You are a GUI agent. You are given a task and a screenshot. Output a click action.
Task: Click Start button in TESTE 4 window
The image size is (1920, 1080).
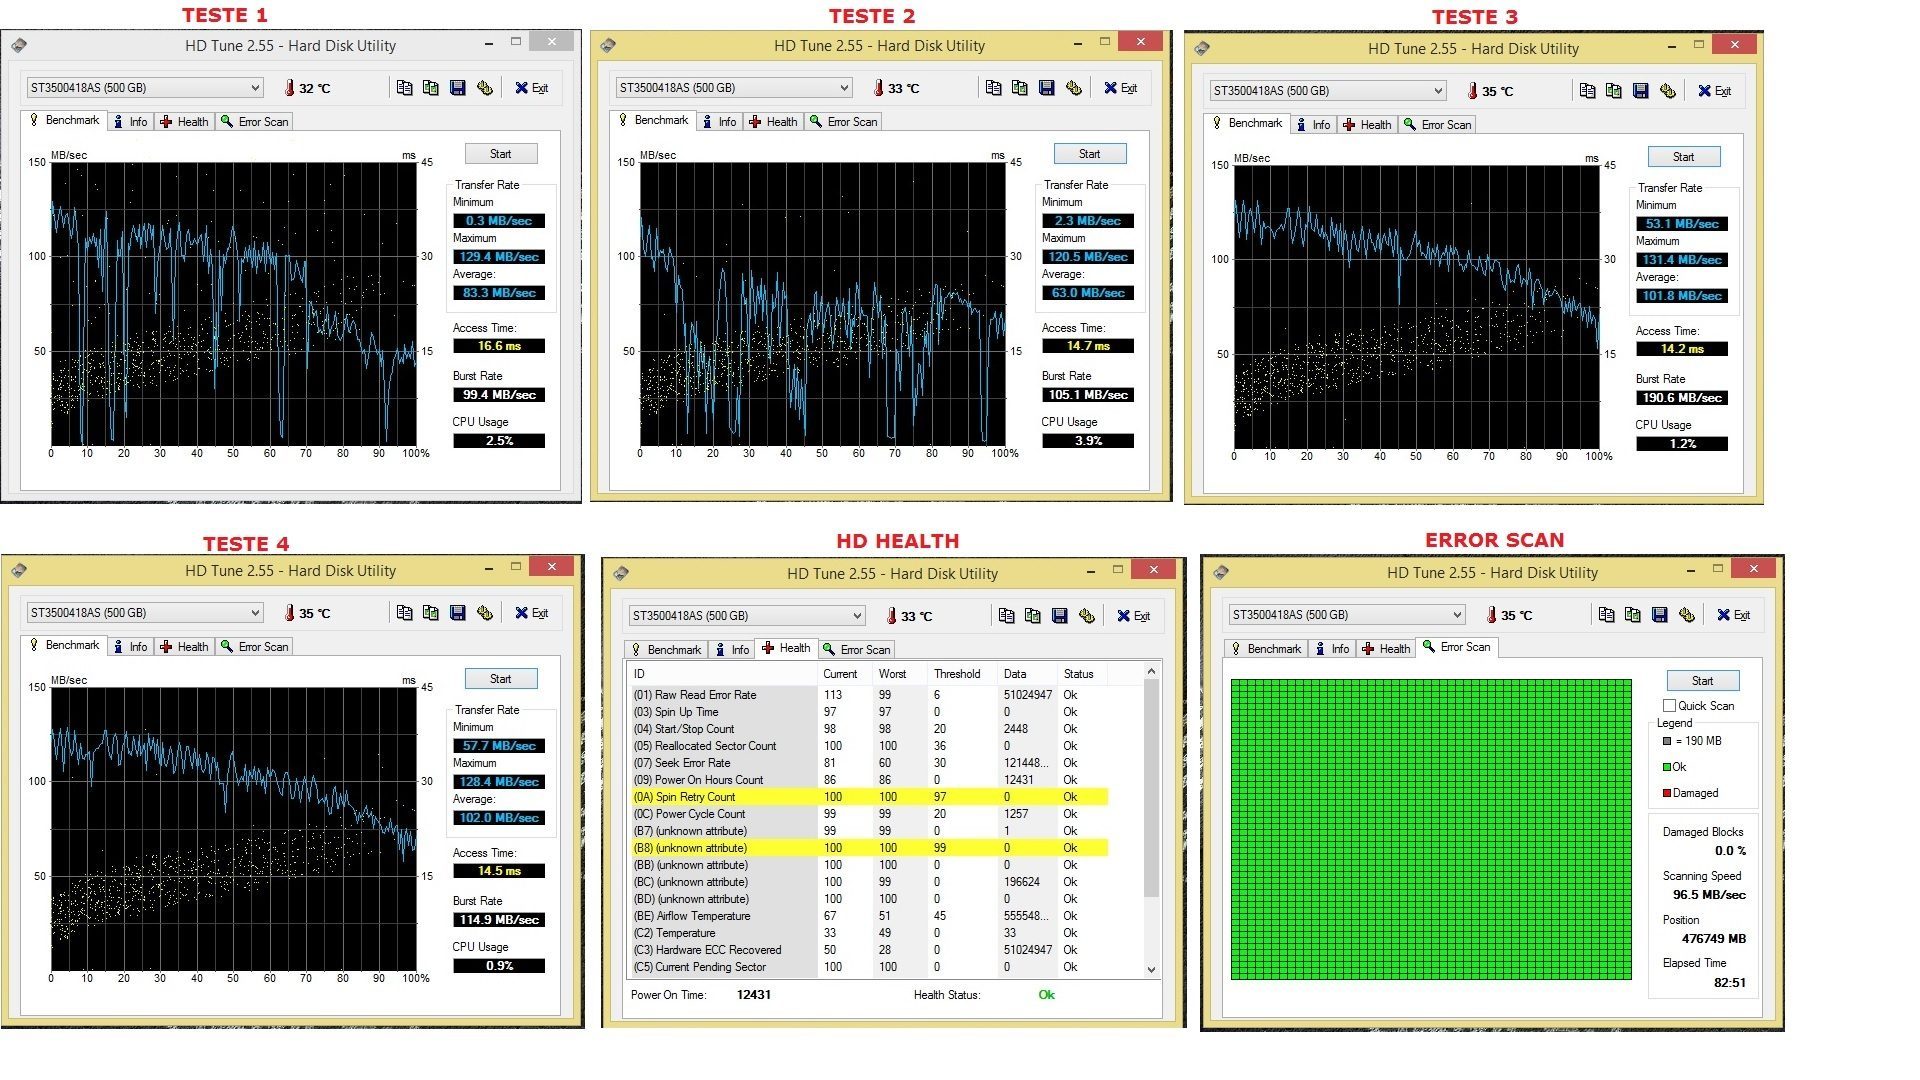pyautogui.click(x=501, y=679)
